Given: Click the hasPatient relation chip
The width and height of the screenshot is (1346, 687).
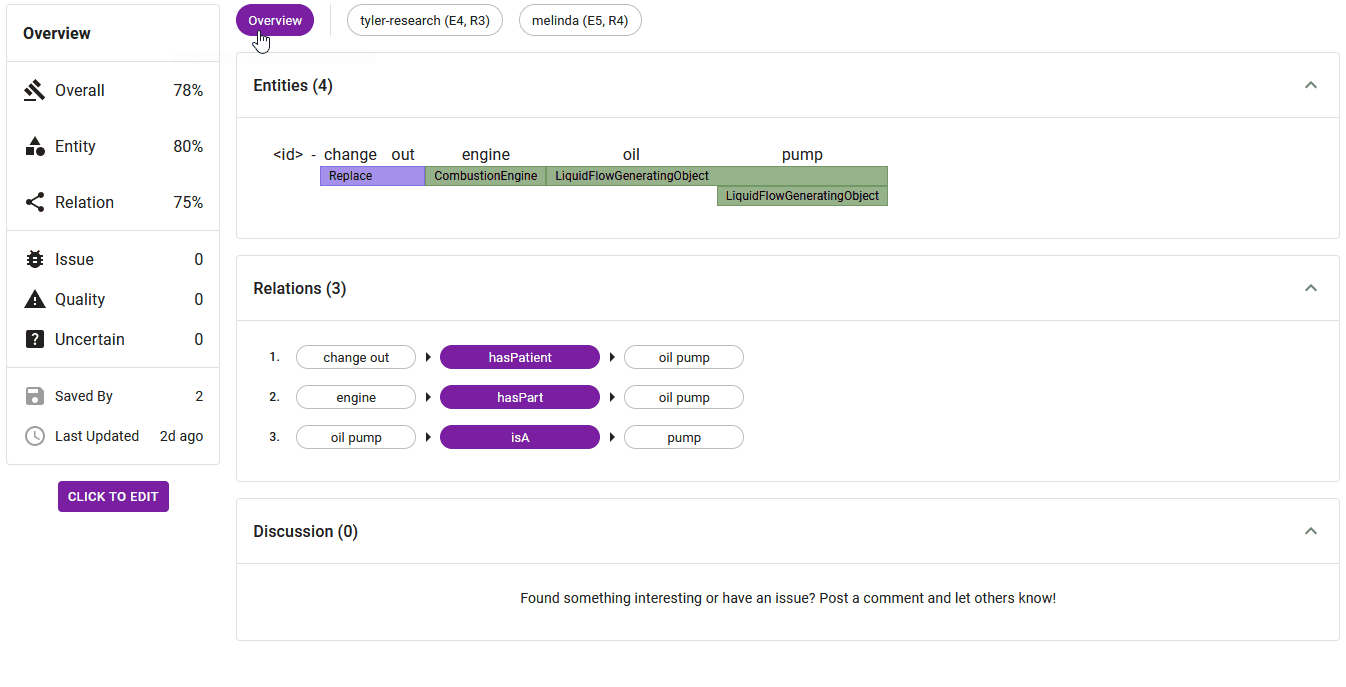Looking at the screenshot, I should [x=520, y=358].
